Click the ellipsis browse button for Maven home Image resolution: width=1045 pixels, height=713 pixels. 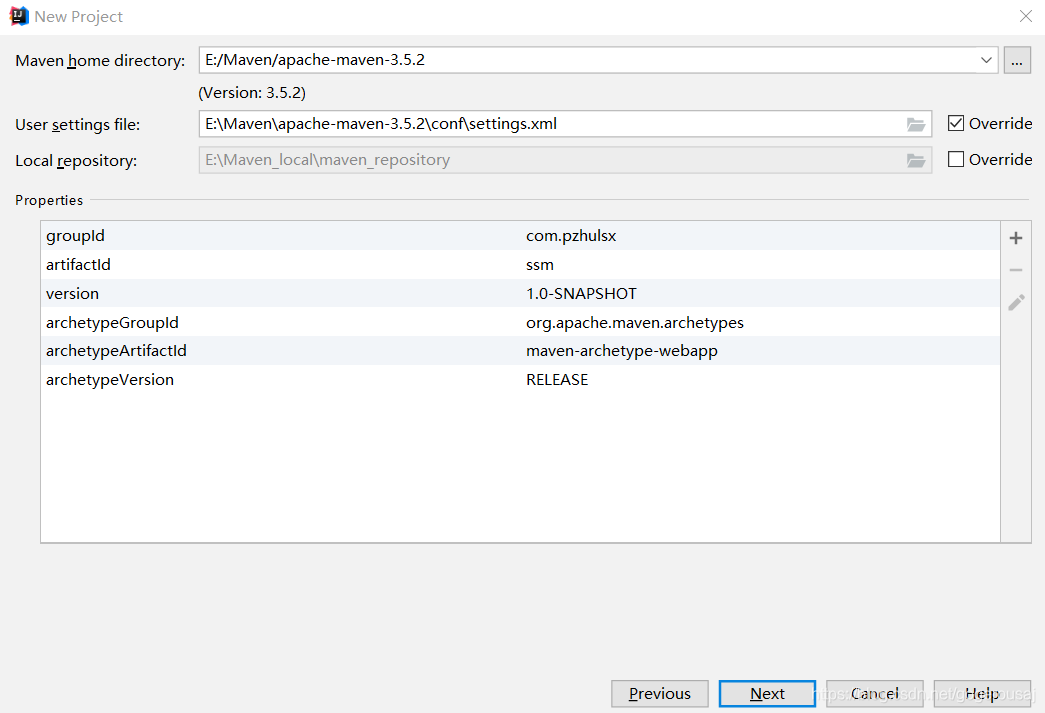tap(1017, 61)
